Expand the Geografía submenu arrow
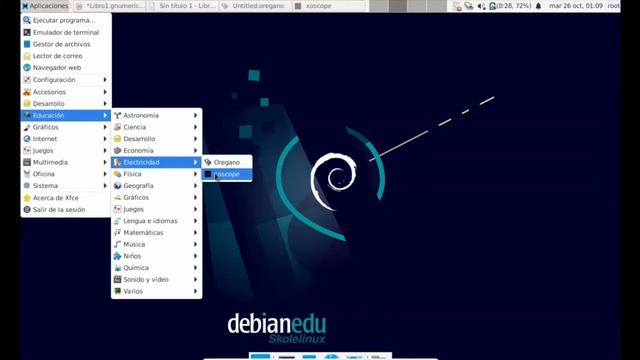This screenshot has width=640, height=360. [x=196, y=186]
